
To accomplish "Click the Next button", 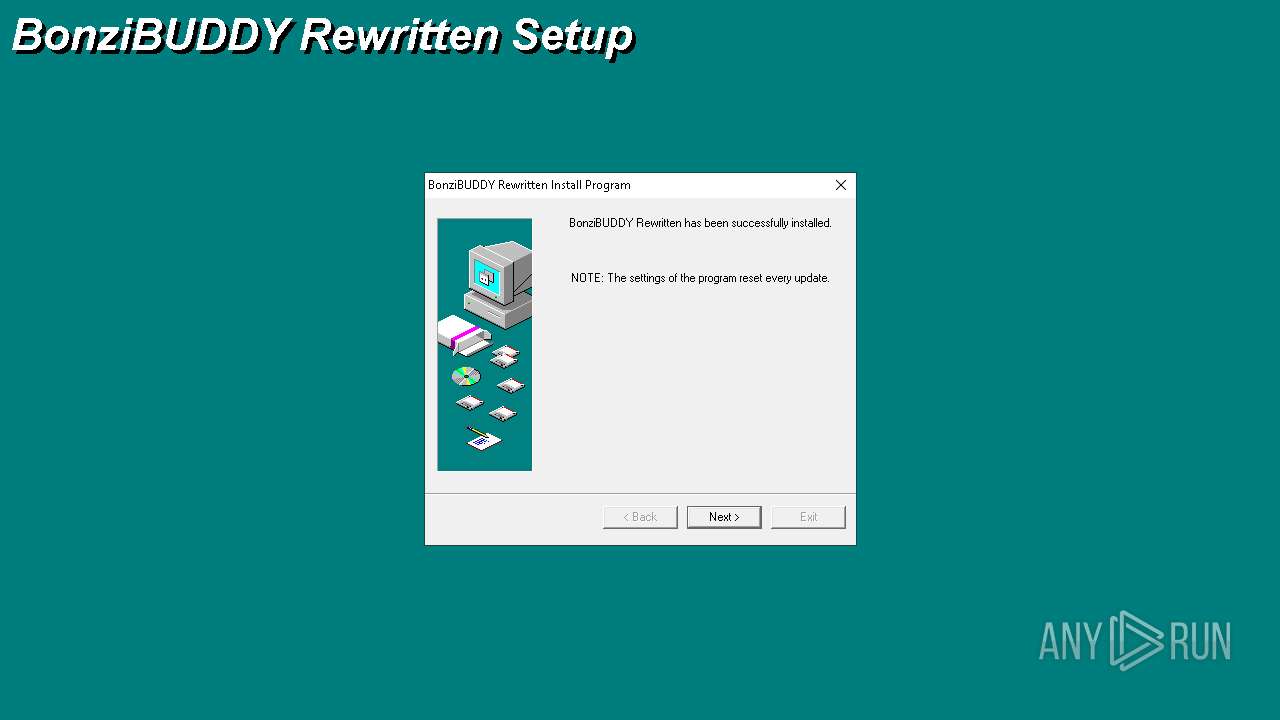I will [724, 517].
